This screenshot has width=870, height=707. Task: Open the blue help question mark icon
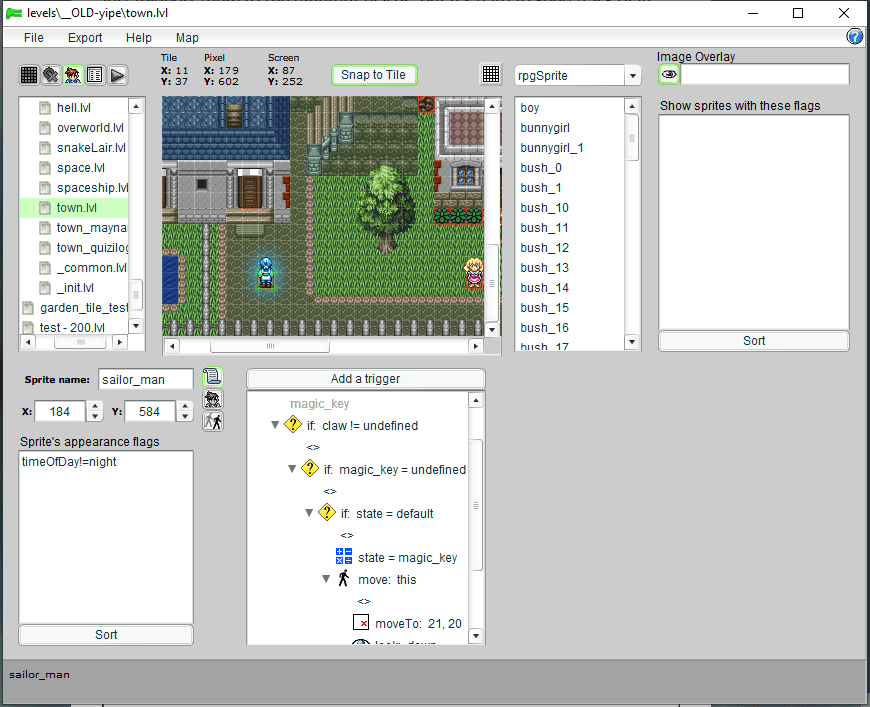855,37
